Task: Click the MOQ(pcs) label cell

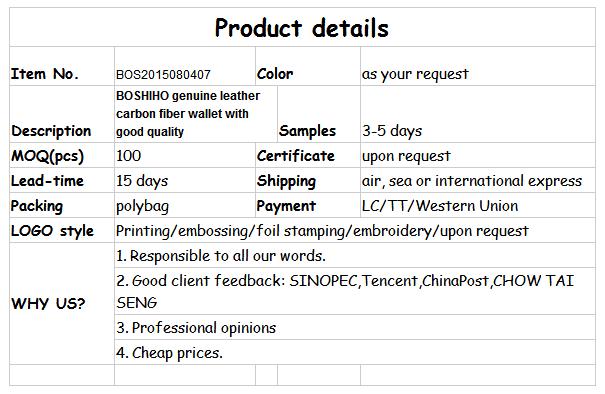Action: click(x=62, y=155)
